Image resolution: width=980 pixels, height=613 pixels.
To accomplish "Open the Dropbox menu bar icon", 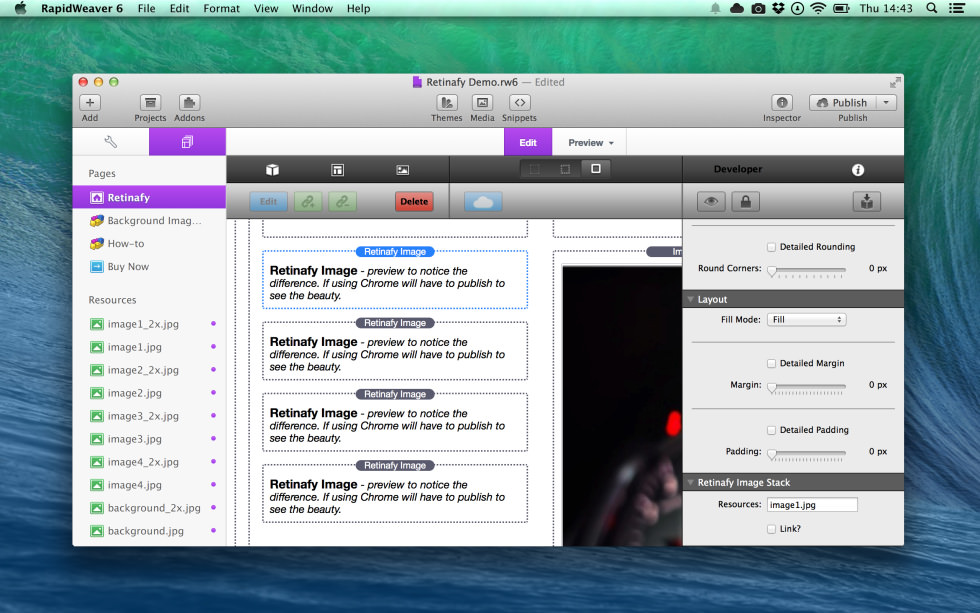I will tap(778, 8).
